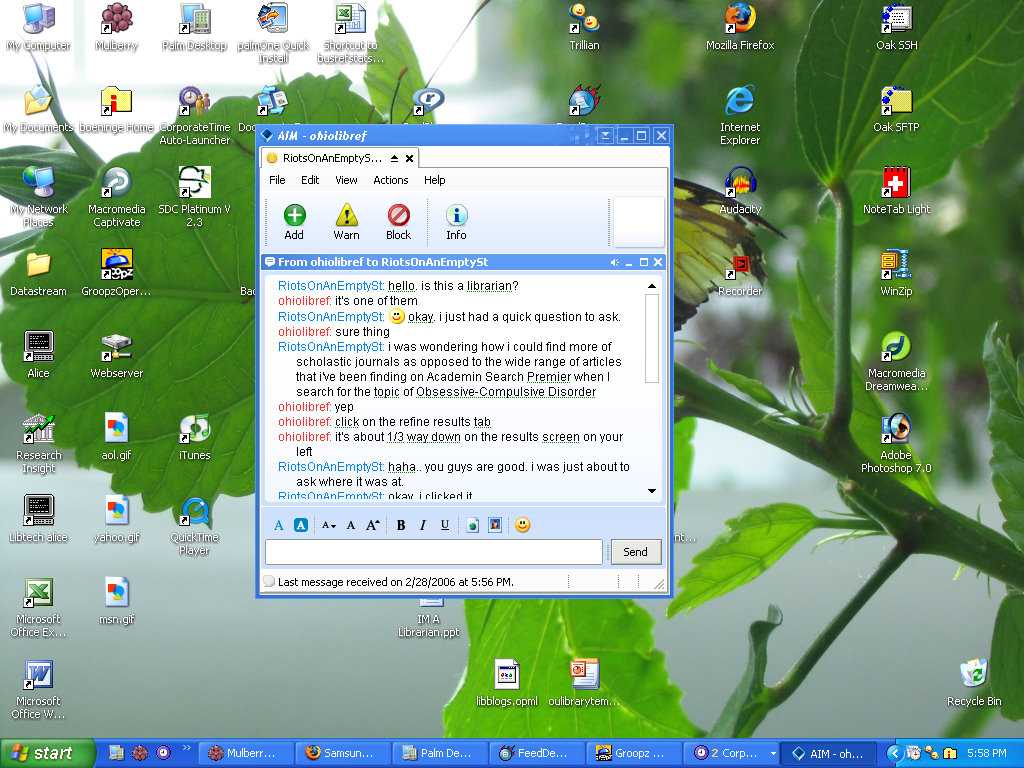Image resolution: width=1024 pixels, height=768 pixels.
Task: Open the Webserver desktop icon
Action: (x=116, y=355)
